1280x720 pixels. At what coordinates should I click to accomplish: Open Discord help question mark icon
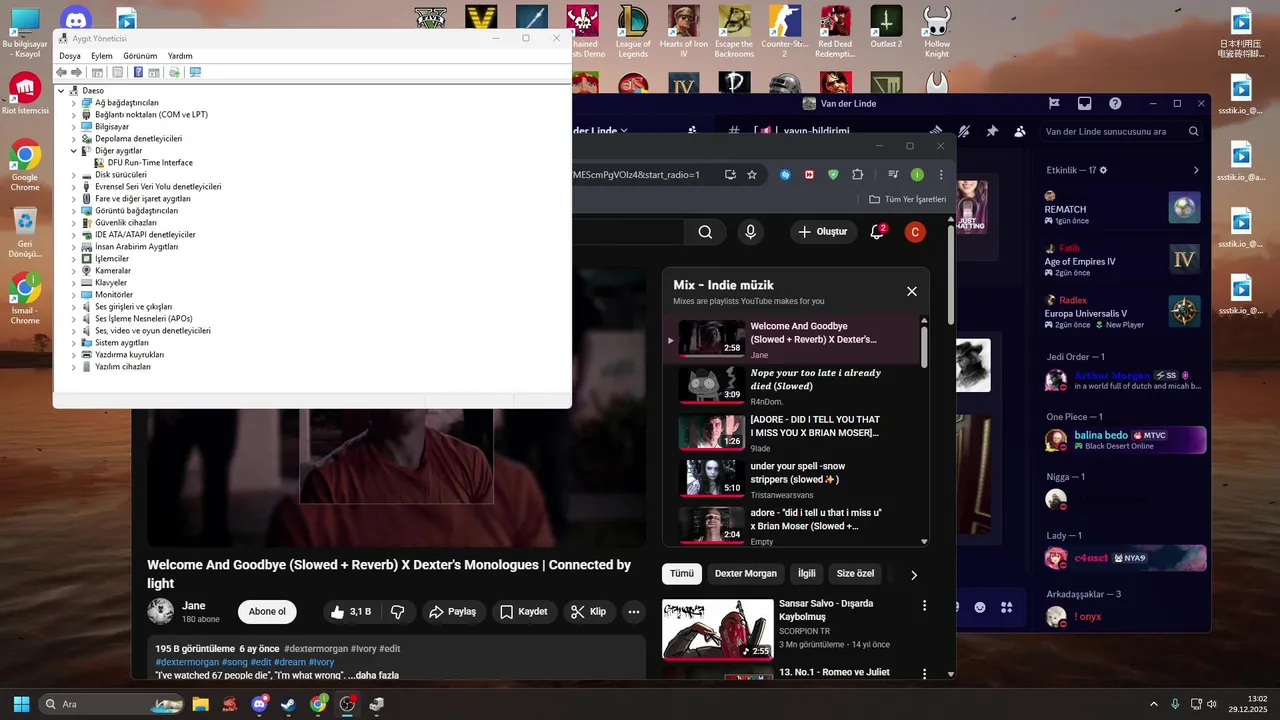(1115, 103)
